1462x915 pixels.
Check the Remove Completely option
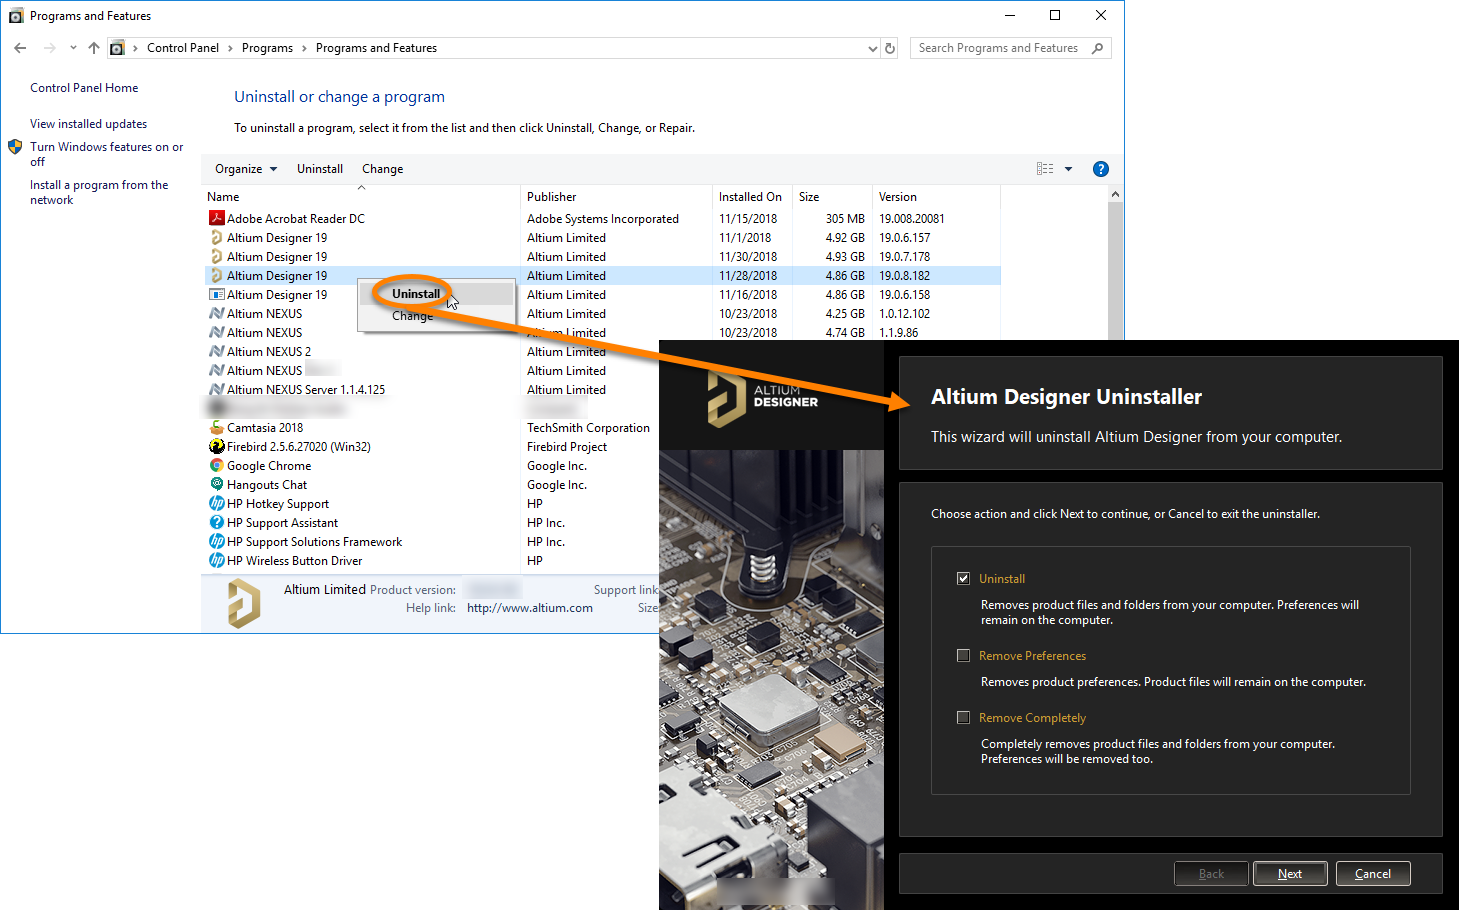963,718
